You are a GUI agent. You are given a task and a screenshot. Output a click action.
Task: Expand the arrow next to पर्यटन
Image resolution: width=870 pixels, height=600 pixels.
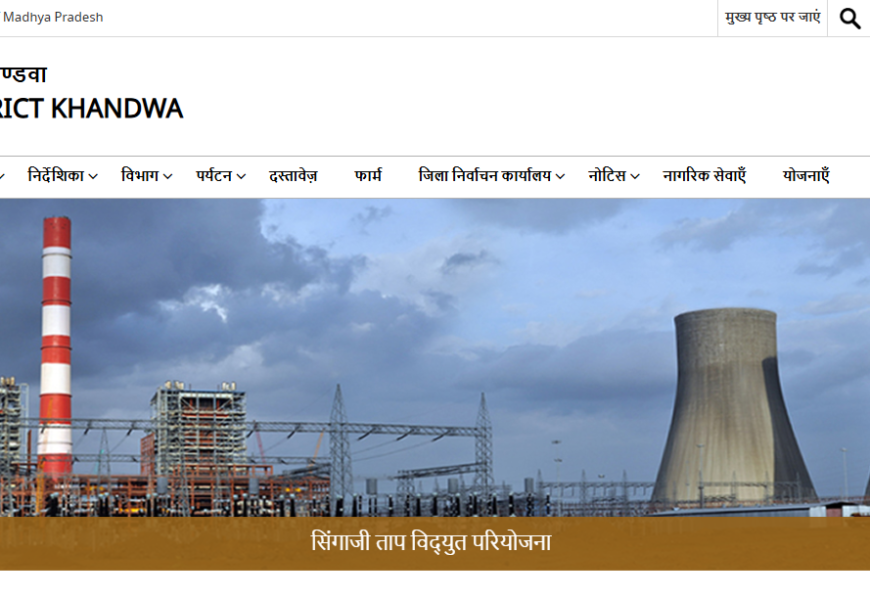click(241, 177)
